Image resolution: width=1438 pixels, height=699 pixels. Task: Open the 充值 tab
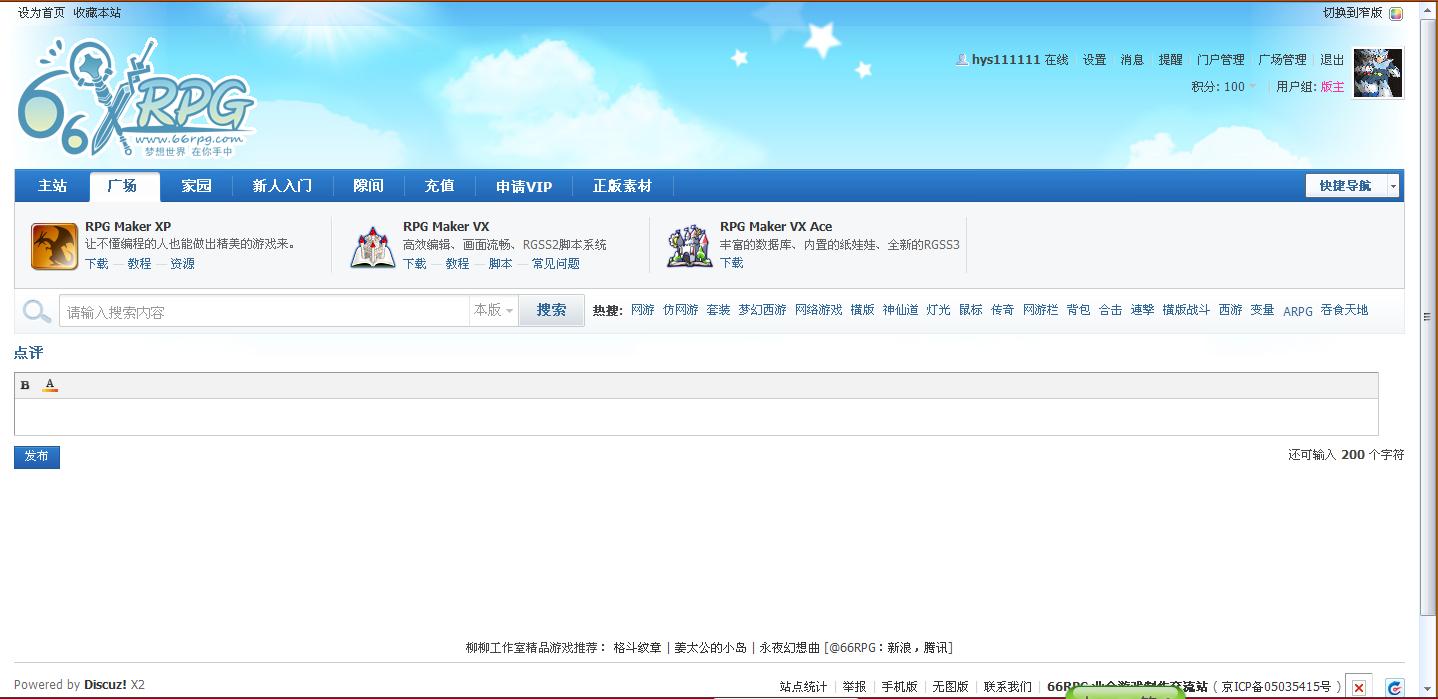click(x=439, y=186)
